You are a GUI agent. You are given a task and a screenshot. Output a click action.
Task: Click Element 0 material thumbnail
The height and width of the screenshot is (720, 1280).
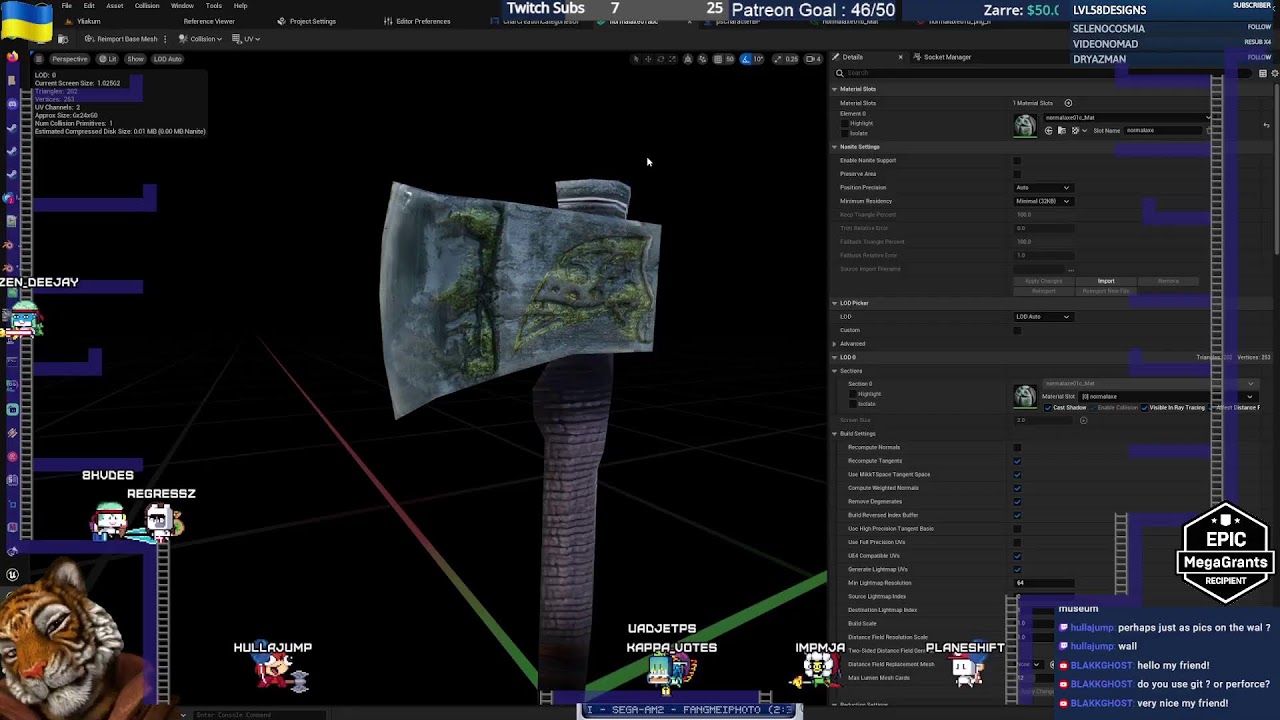pos(1025,125)
